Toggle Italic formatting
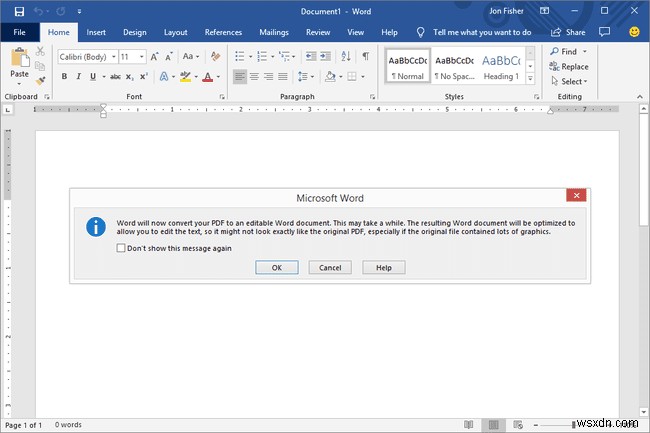The image size is (650, 433). [78, 76]
